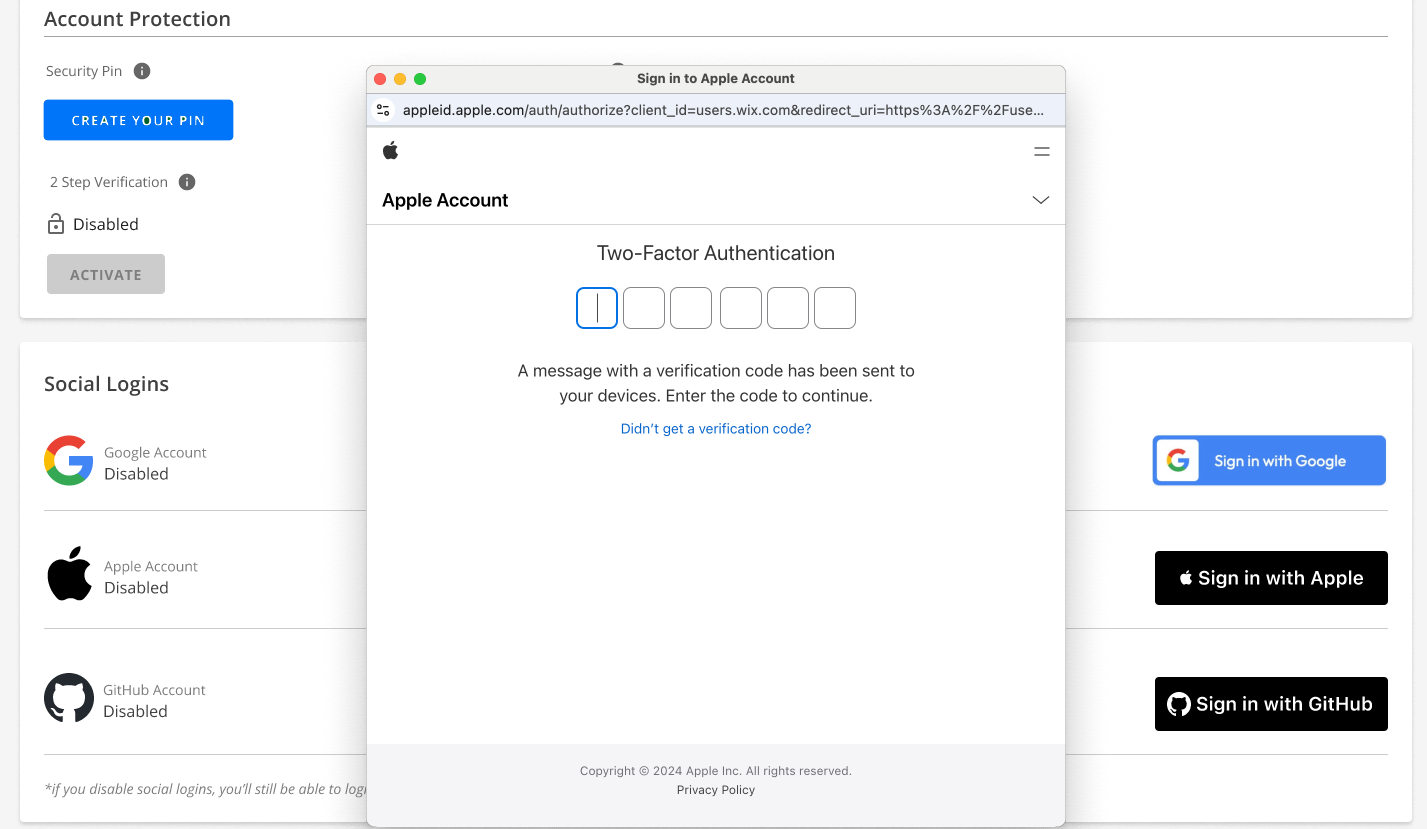Open the Didn't get a verification code link
Viewport: 1427px width, 829px height.
coord(715,428)
